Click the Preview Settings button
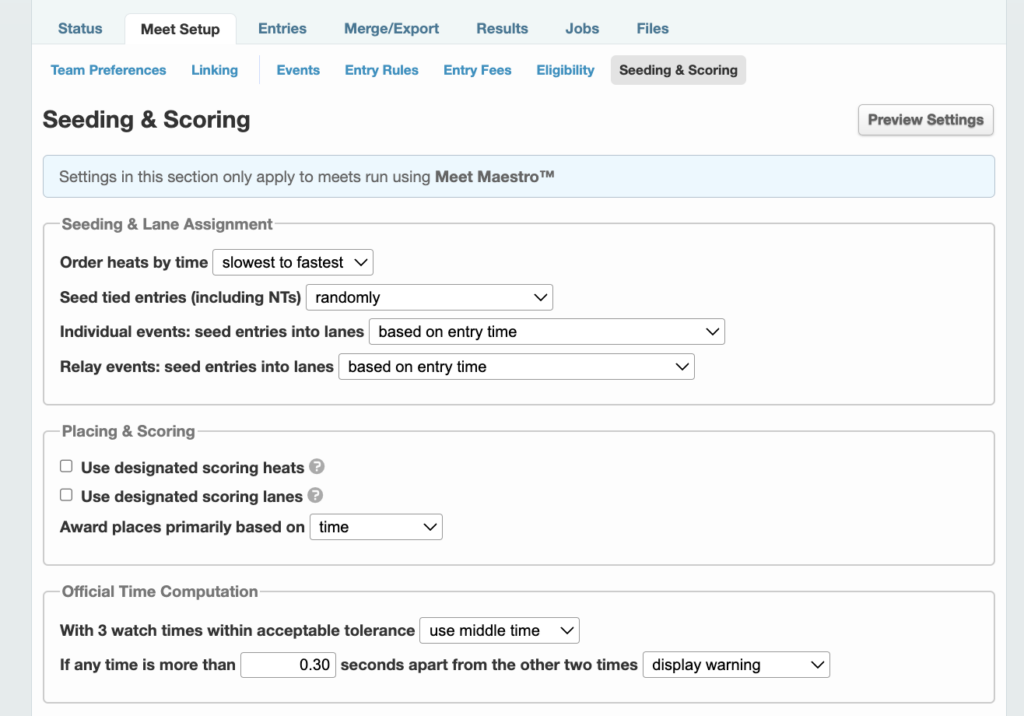 925,120
